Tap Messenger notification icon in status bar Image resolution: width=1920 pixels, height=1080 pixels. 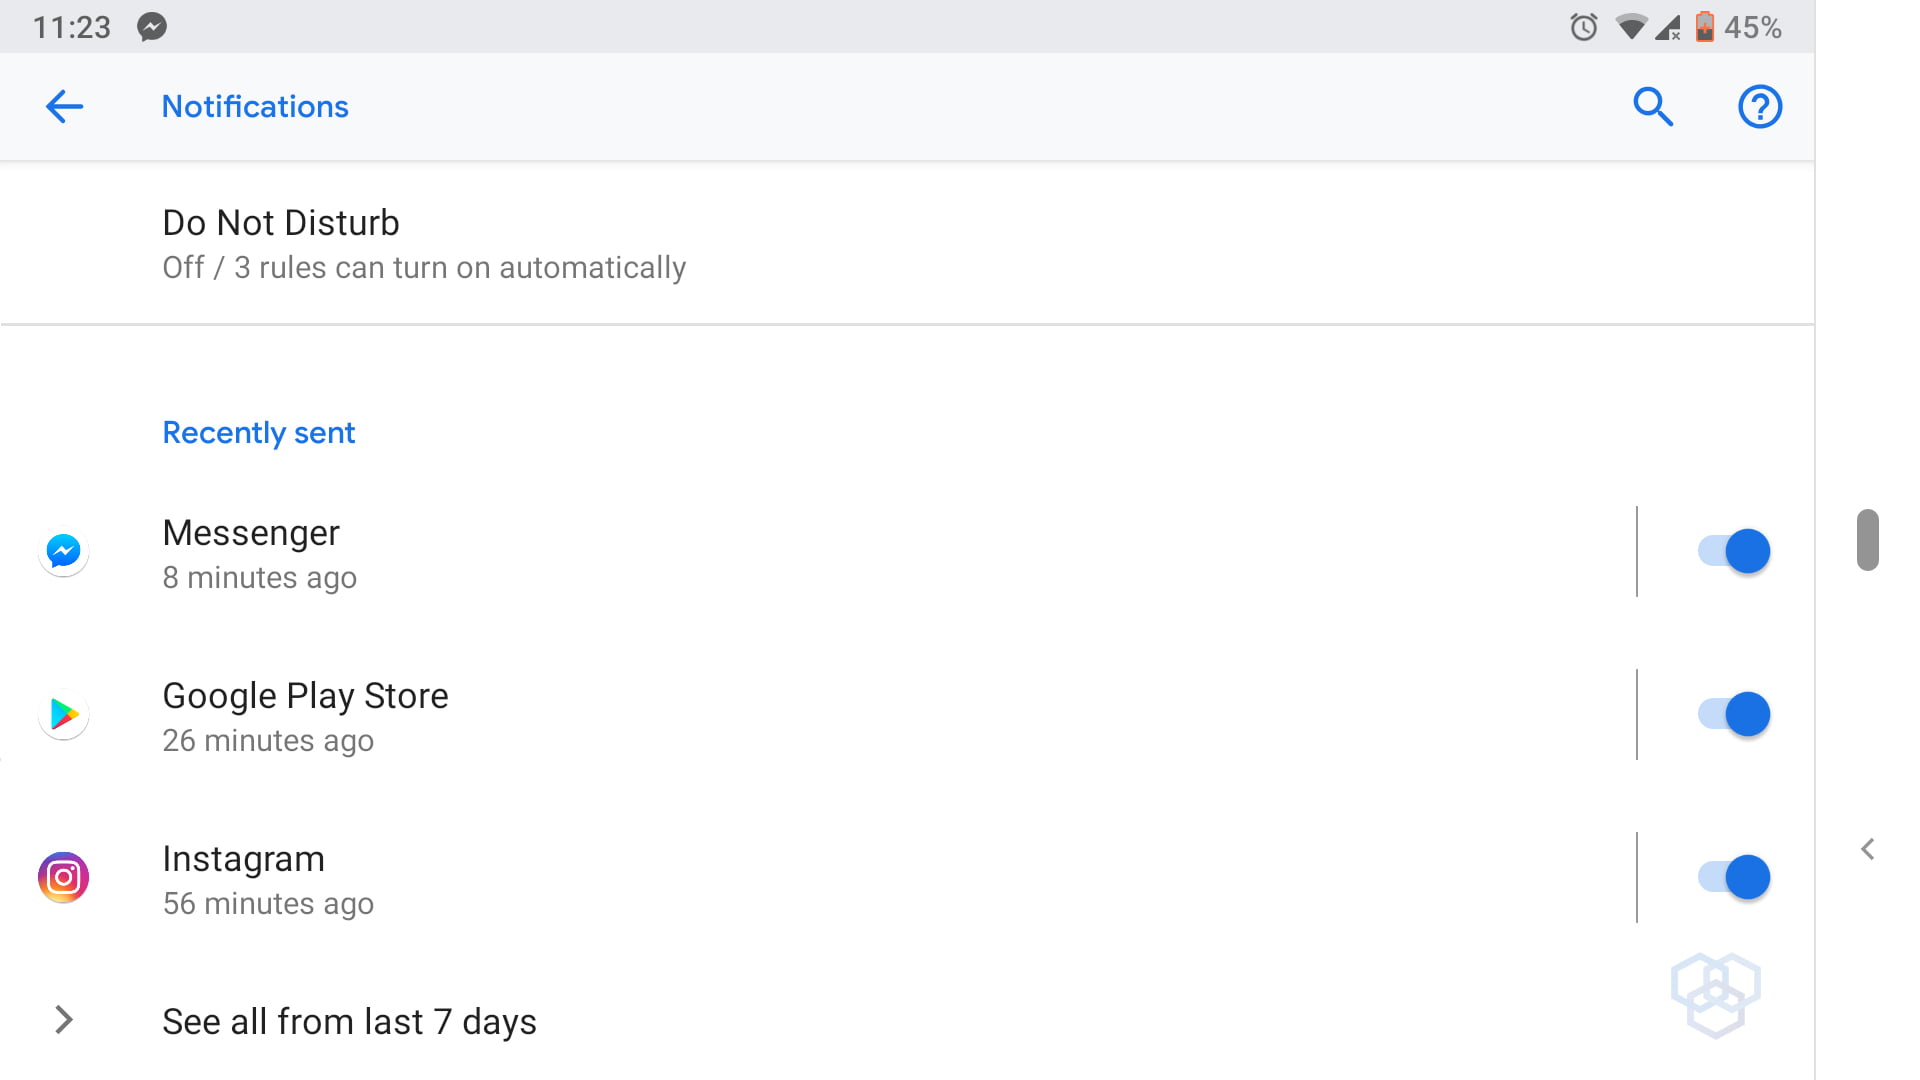(x=152, y=27)
